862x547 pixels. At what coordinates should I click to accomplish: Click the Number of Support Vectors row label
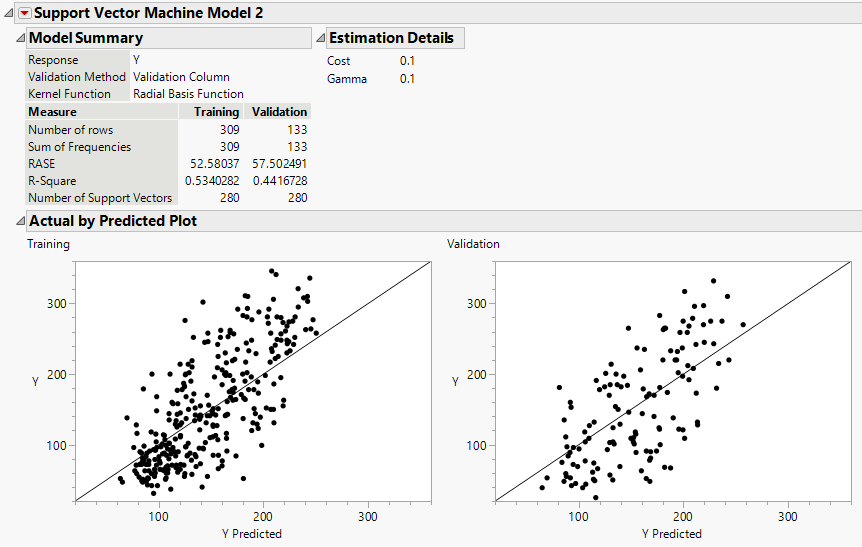[x=100, y=198]
